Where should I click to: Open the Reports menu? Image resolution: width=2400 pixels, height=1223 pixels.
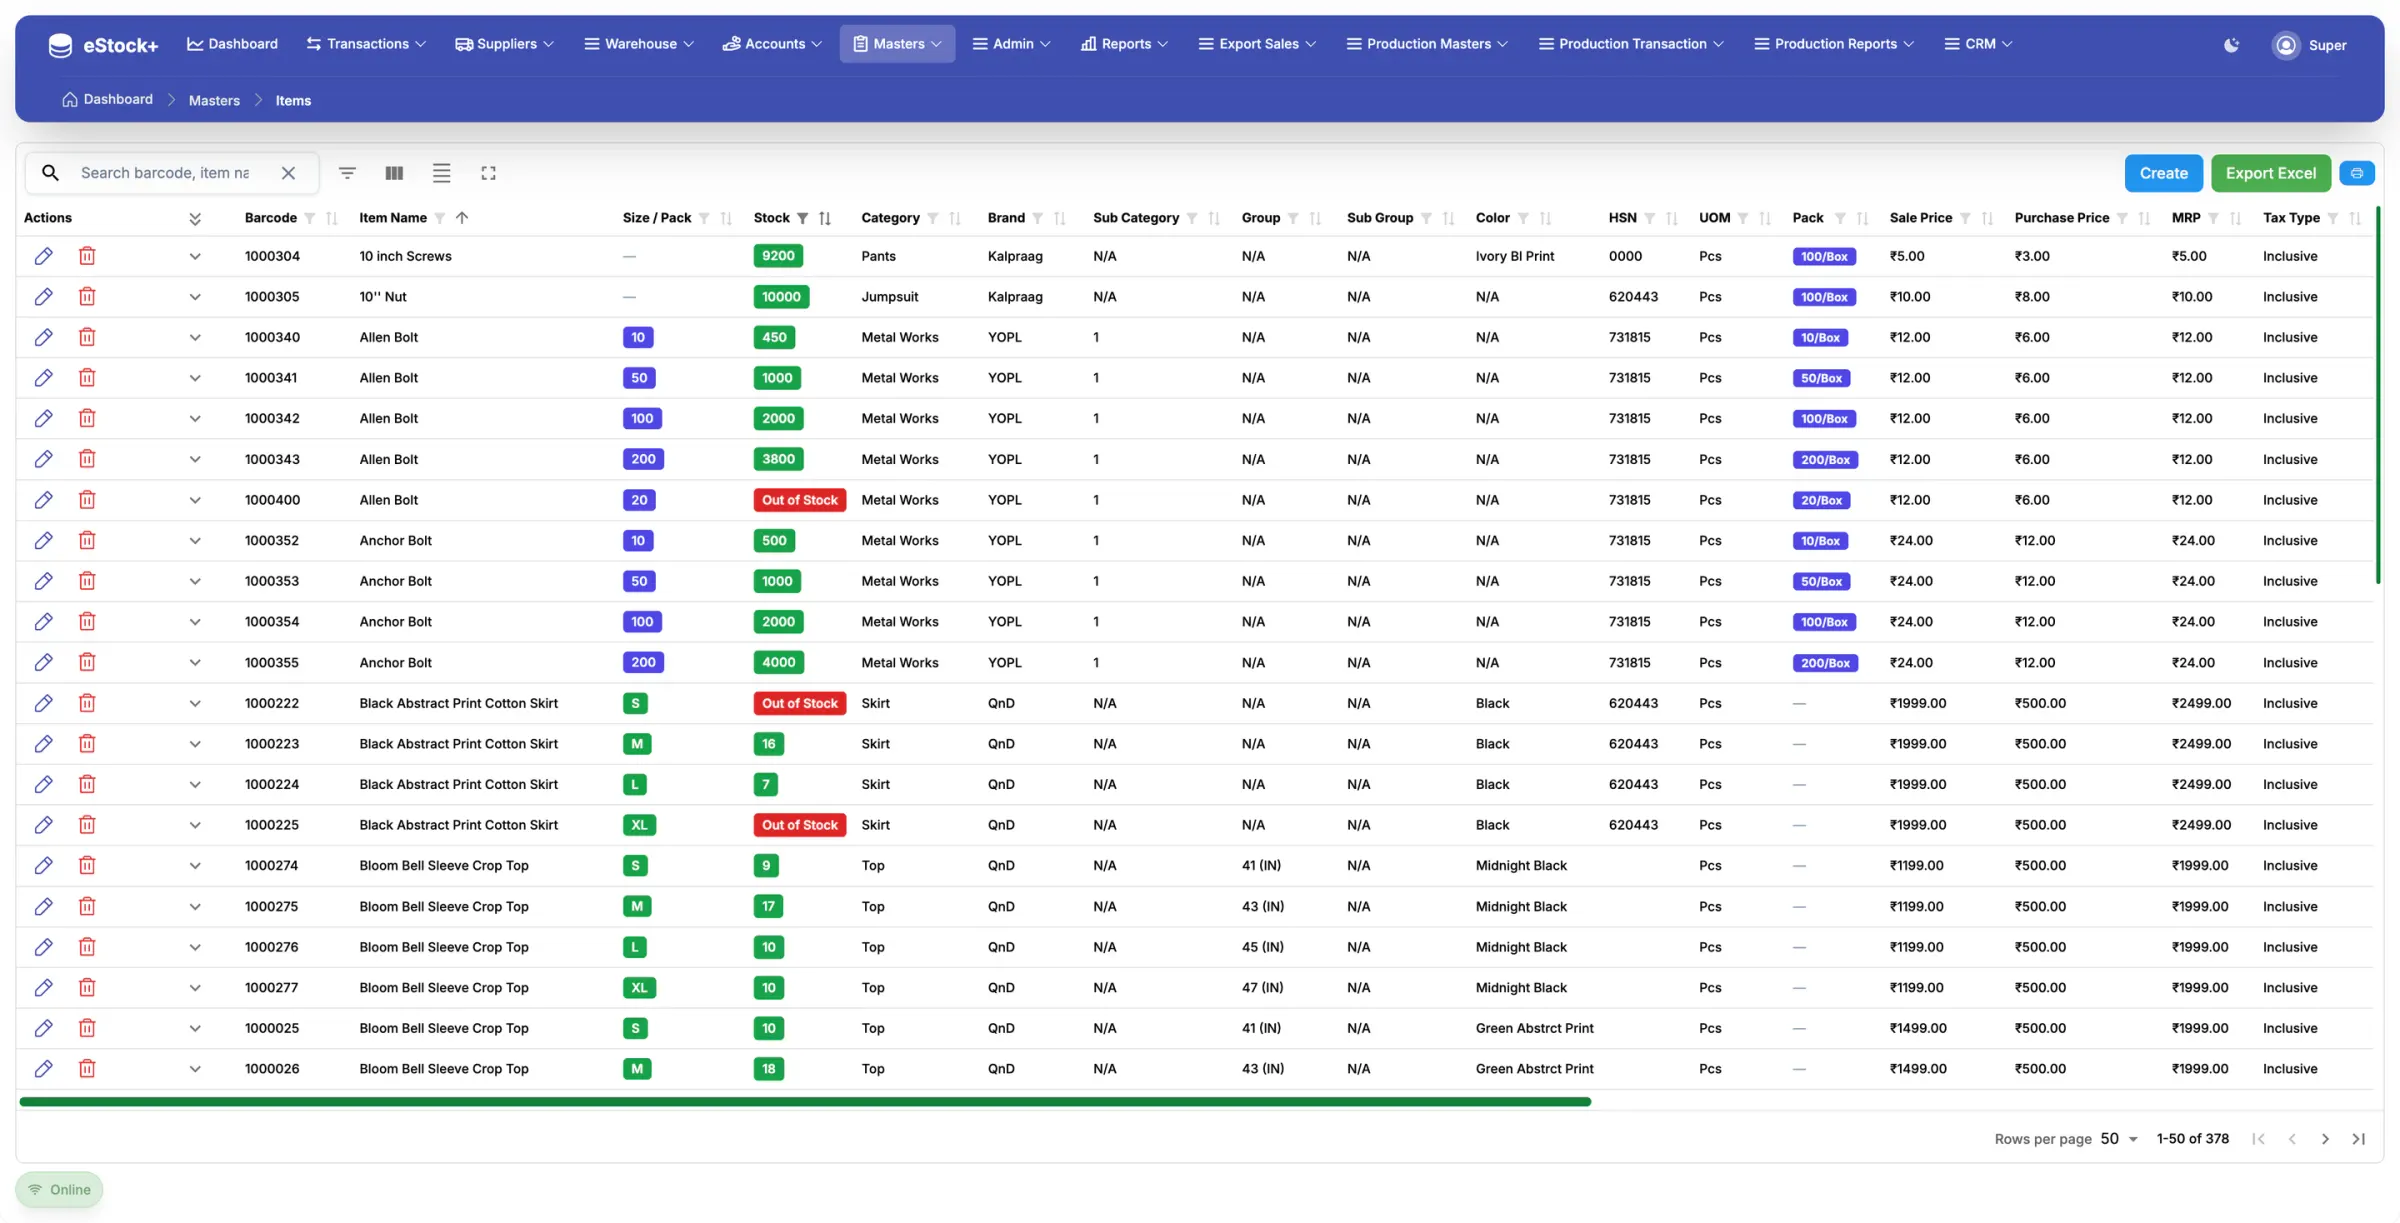(x=1124, y=44)
